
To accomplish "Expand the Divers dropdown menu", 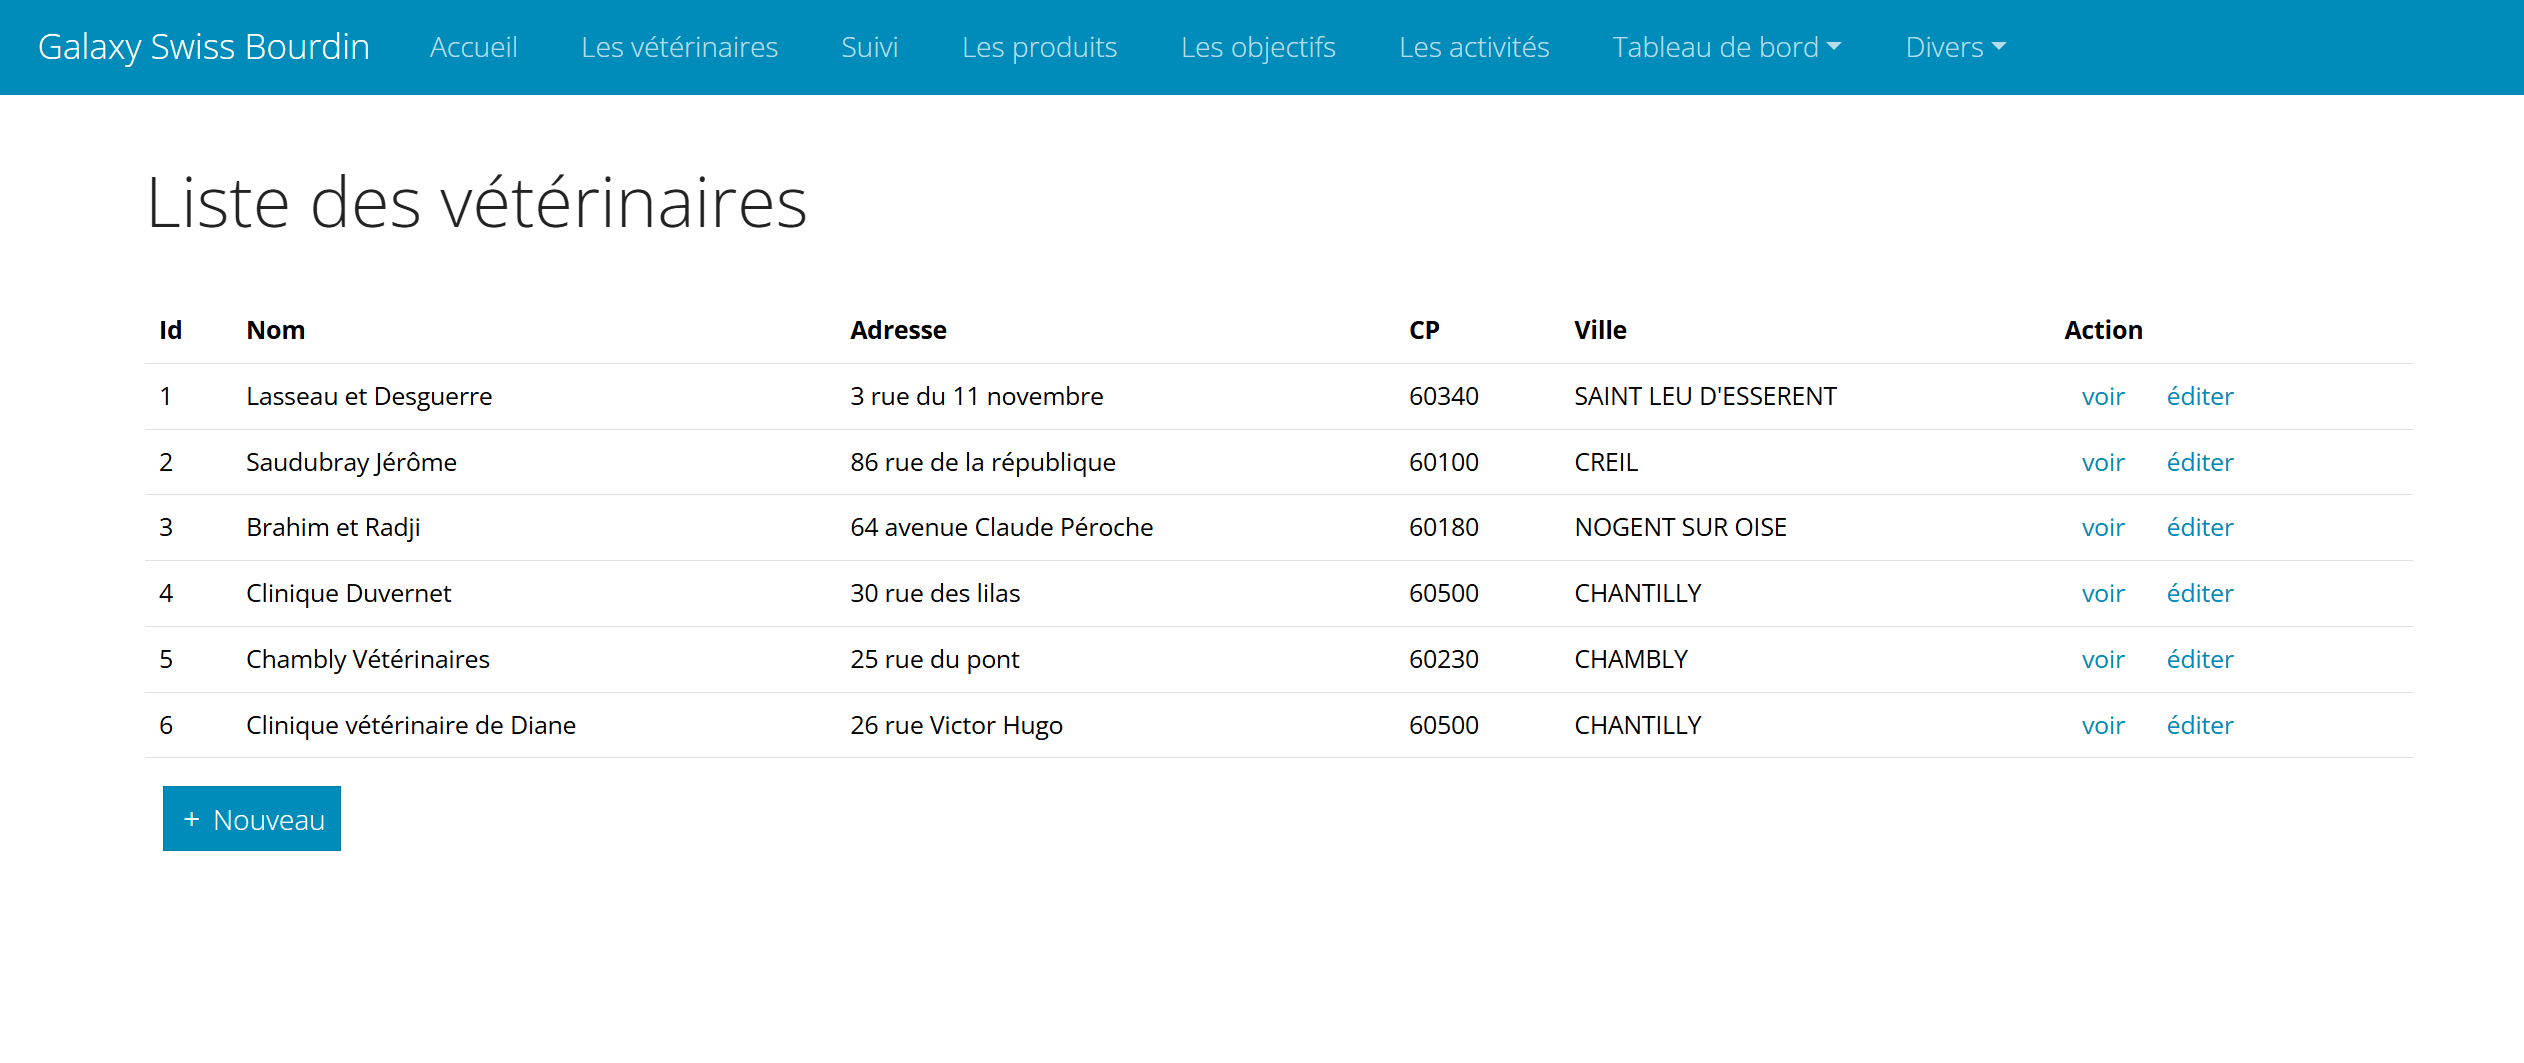I will pyautogui.click(x=1955, y=47).
